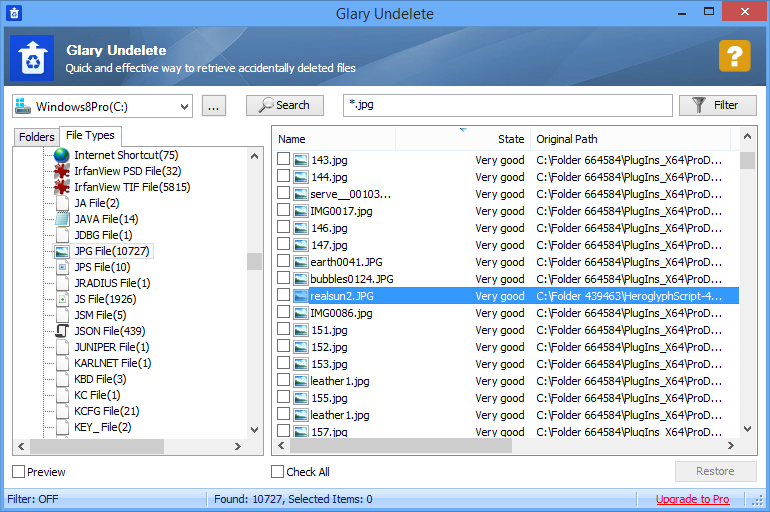Click the IrfanView TIF File icon
This screenshot has height=512, width=770.
(x=61, y=187)
